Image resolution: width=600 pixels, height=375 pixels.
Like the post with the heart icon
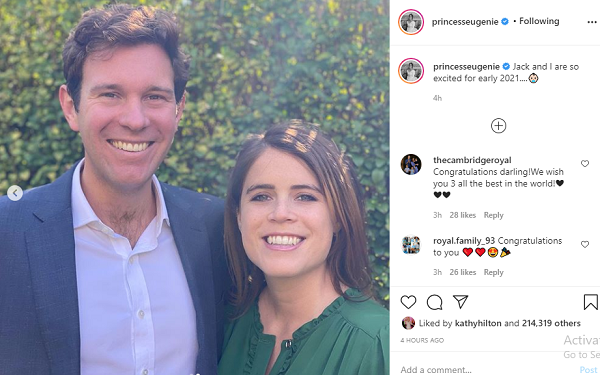(x=408, y=302)
